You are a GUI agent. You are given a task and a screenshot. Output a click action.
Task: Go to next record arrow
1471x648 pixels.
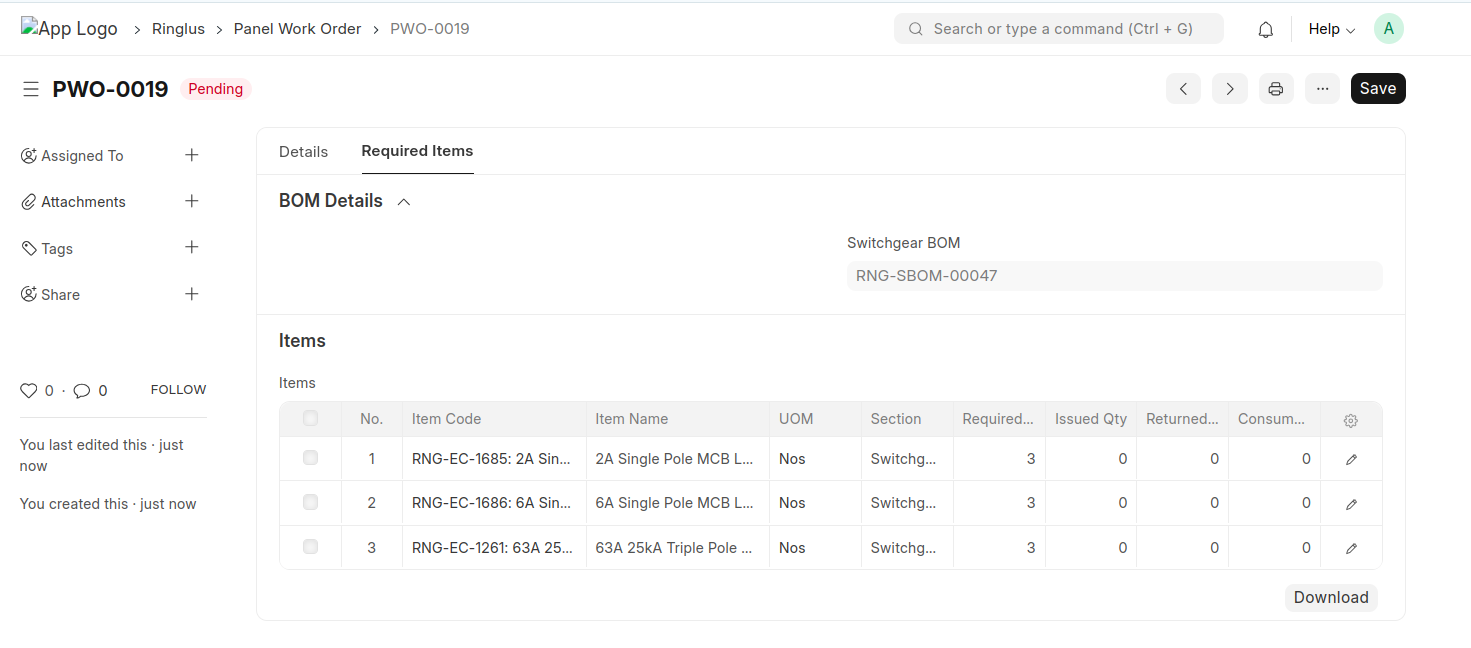pyautogui.click(x=1229, y=89)
